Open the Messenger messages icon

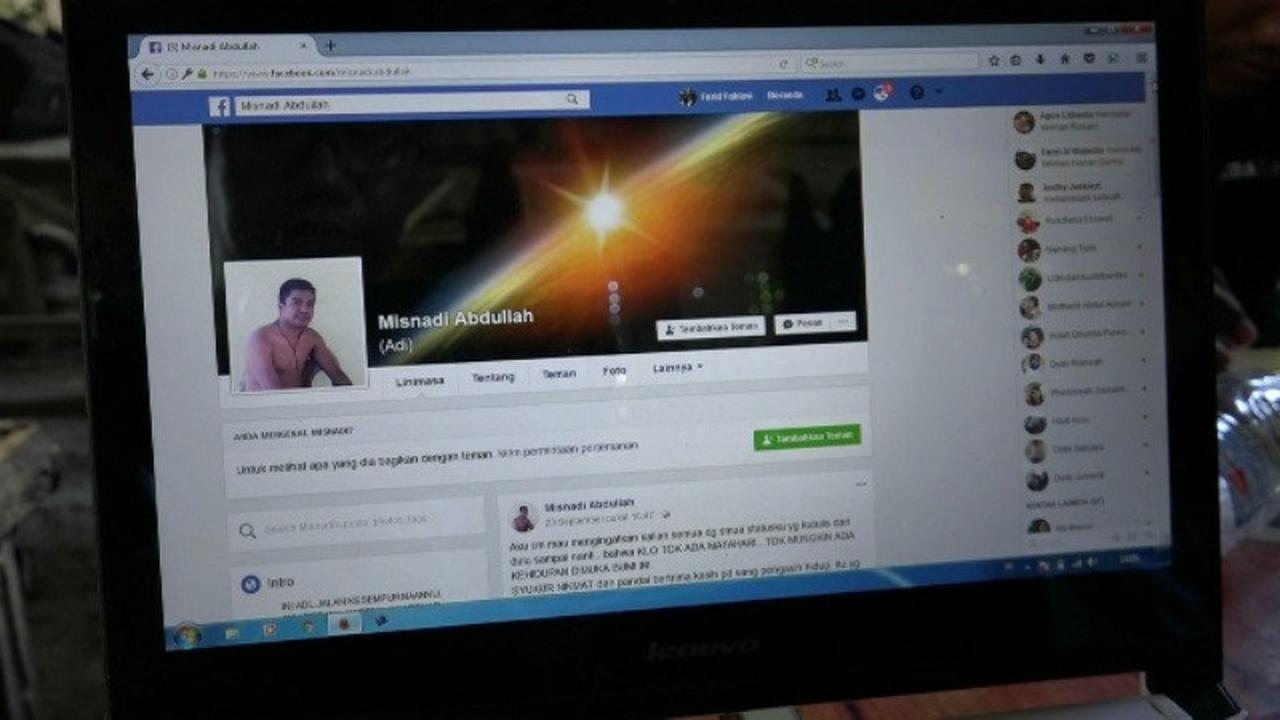[x=857, y=94]
